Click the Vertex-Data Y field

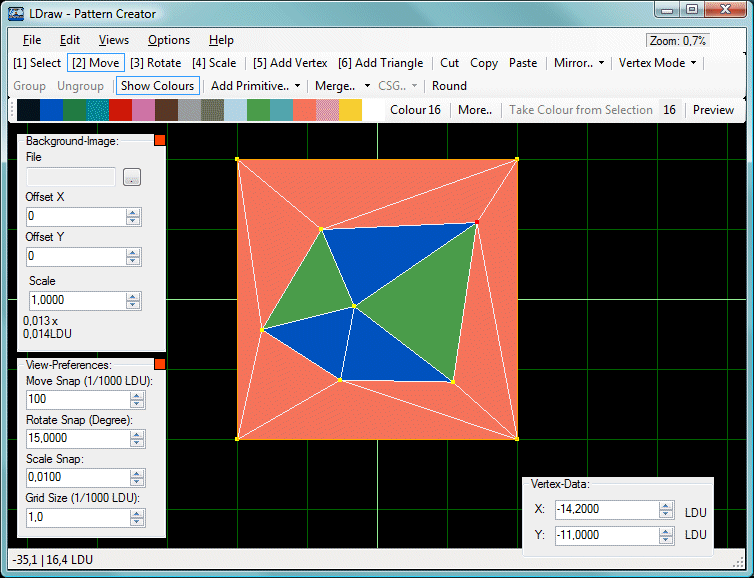coord(607,535)
